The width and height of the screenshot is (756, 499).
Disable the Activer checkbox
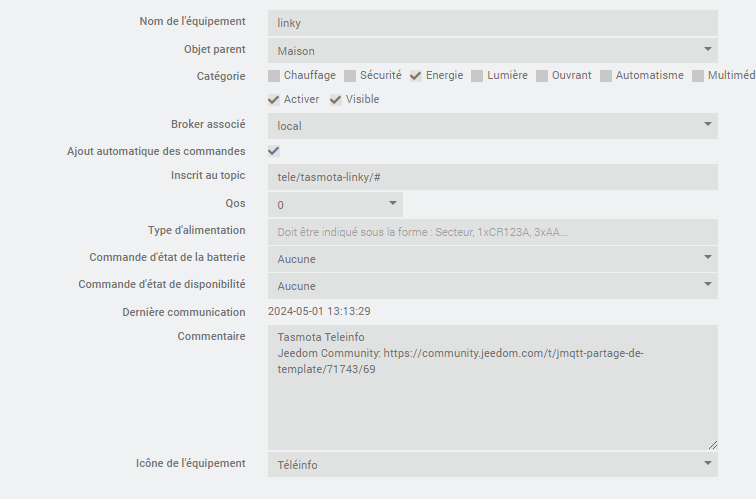[x=274, y=100]
